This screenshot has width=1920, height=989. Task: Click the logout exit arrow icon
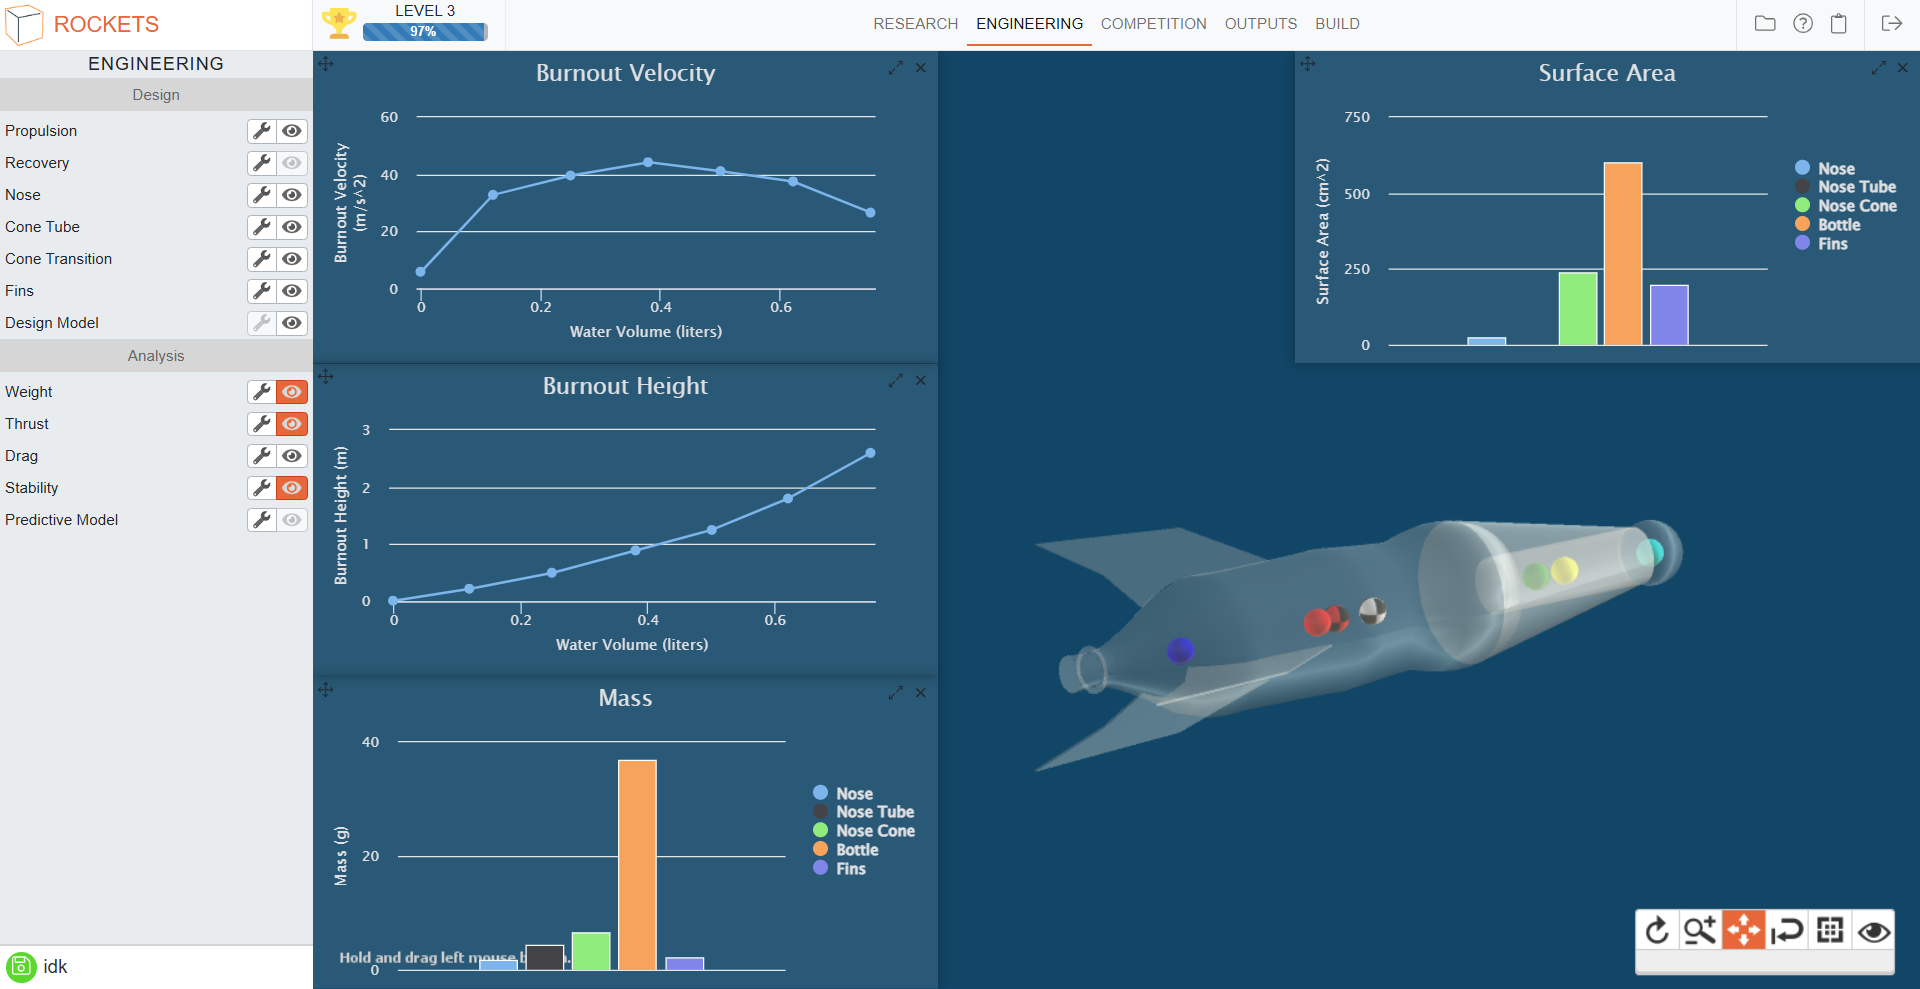coord(1891,24)
